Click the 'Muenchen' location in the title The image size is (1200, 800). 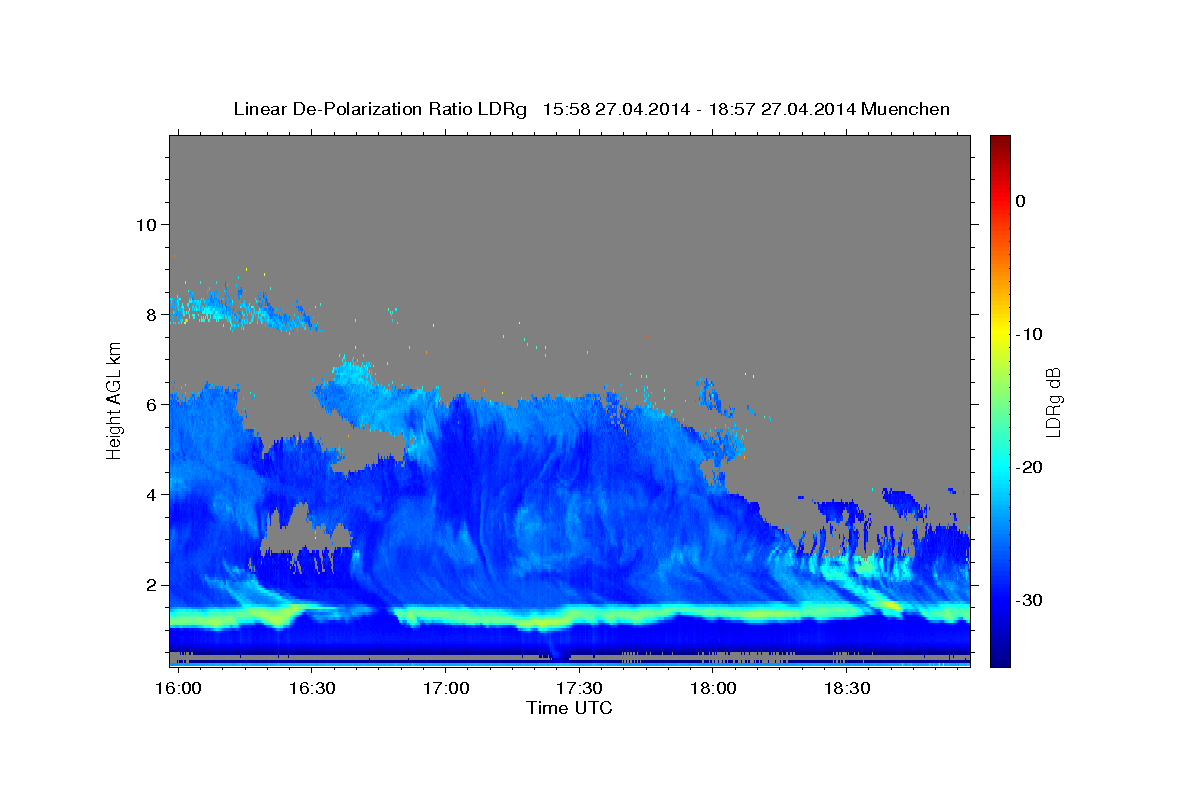click(x=906, y=109)
